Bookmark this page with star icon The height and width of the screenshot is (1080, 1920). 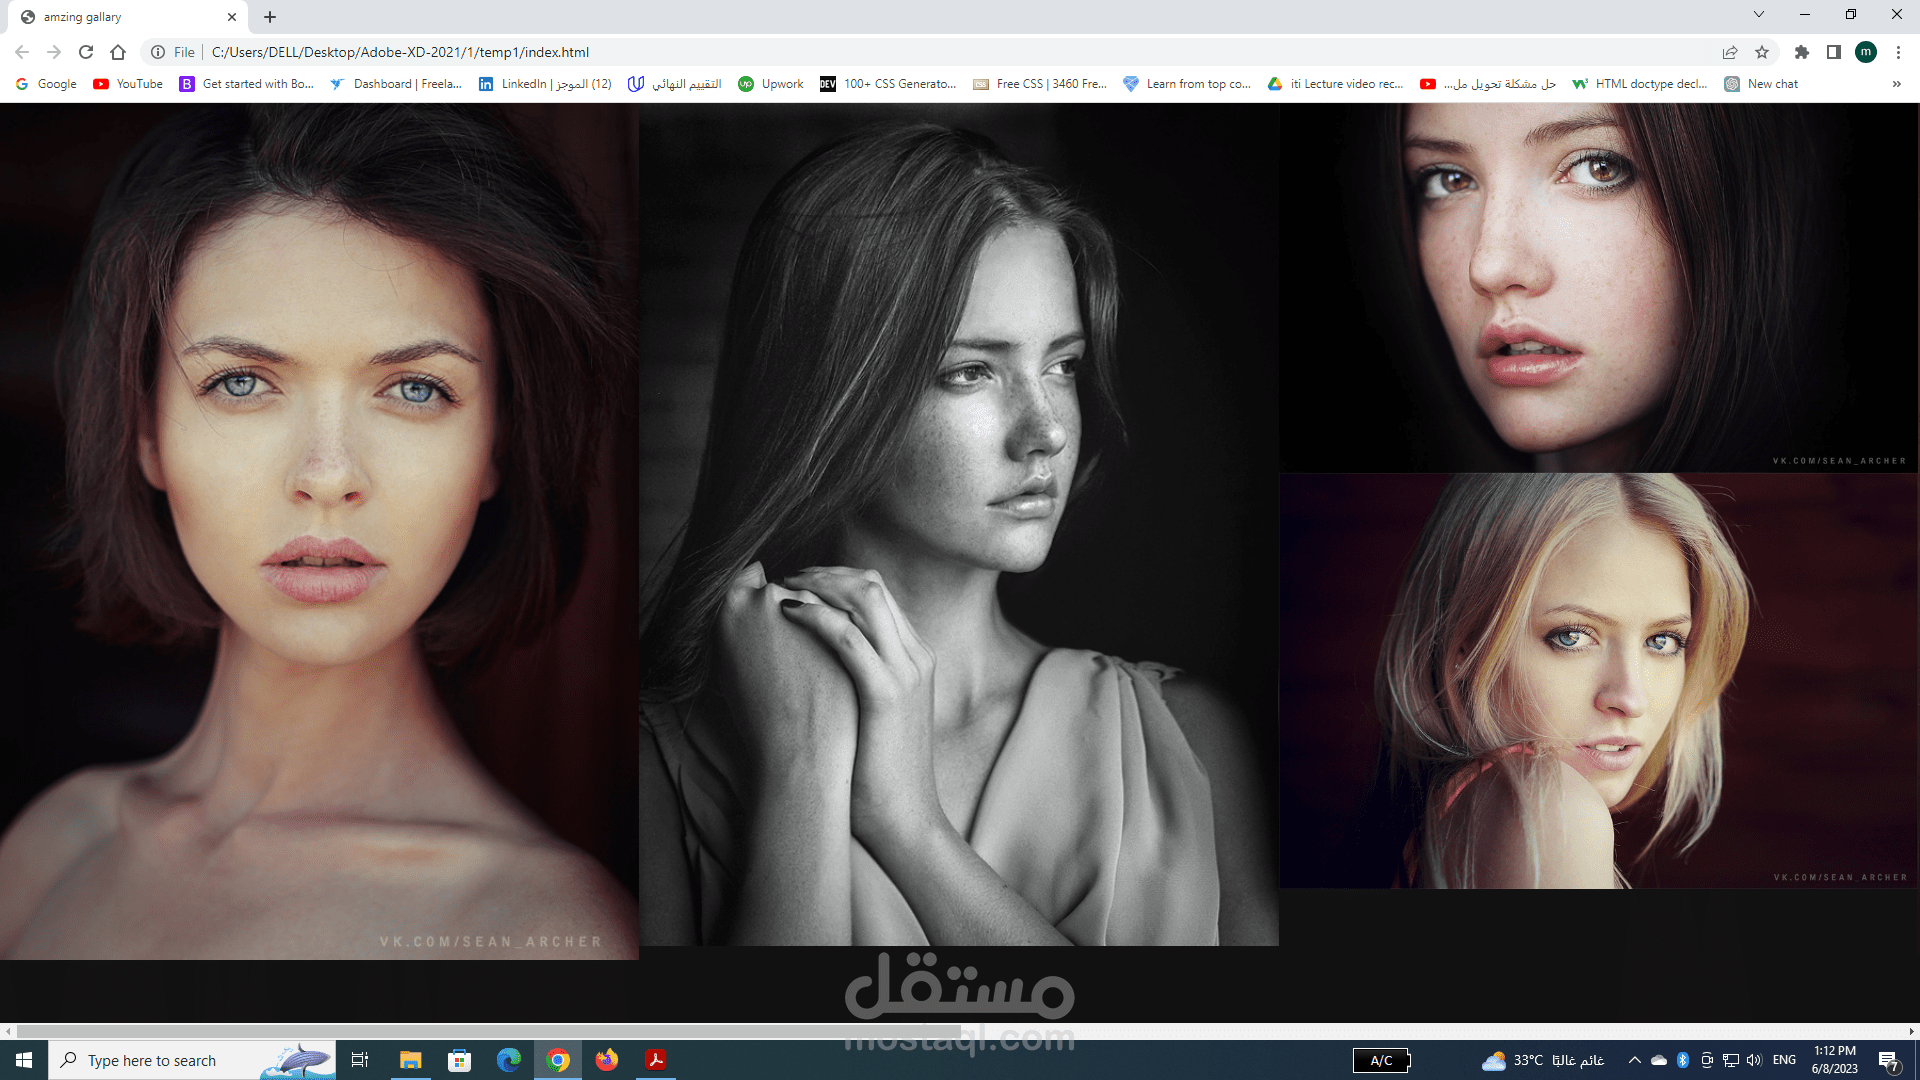point(1762,52)
